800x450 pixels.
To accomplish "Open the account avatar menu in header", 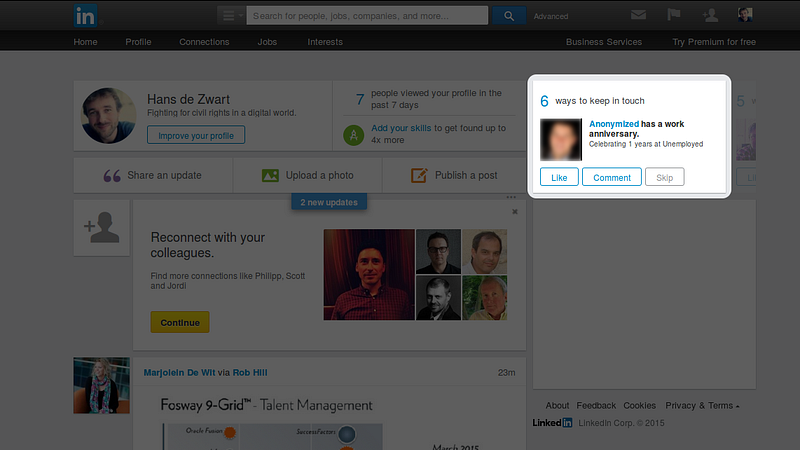I will (x=745, y=15).
